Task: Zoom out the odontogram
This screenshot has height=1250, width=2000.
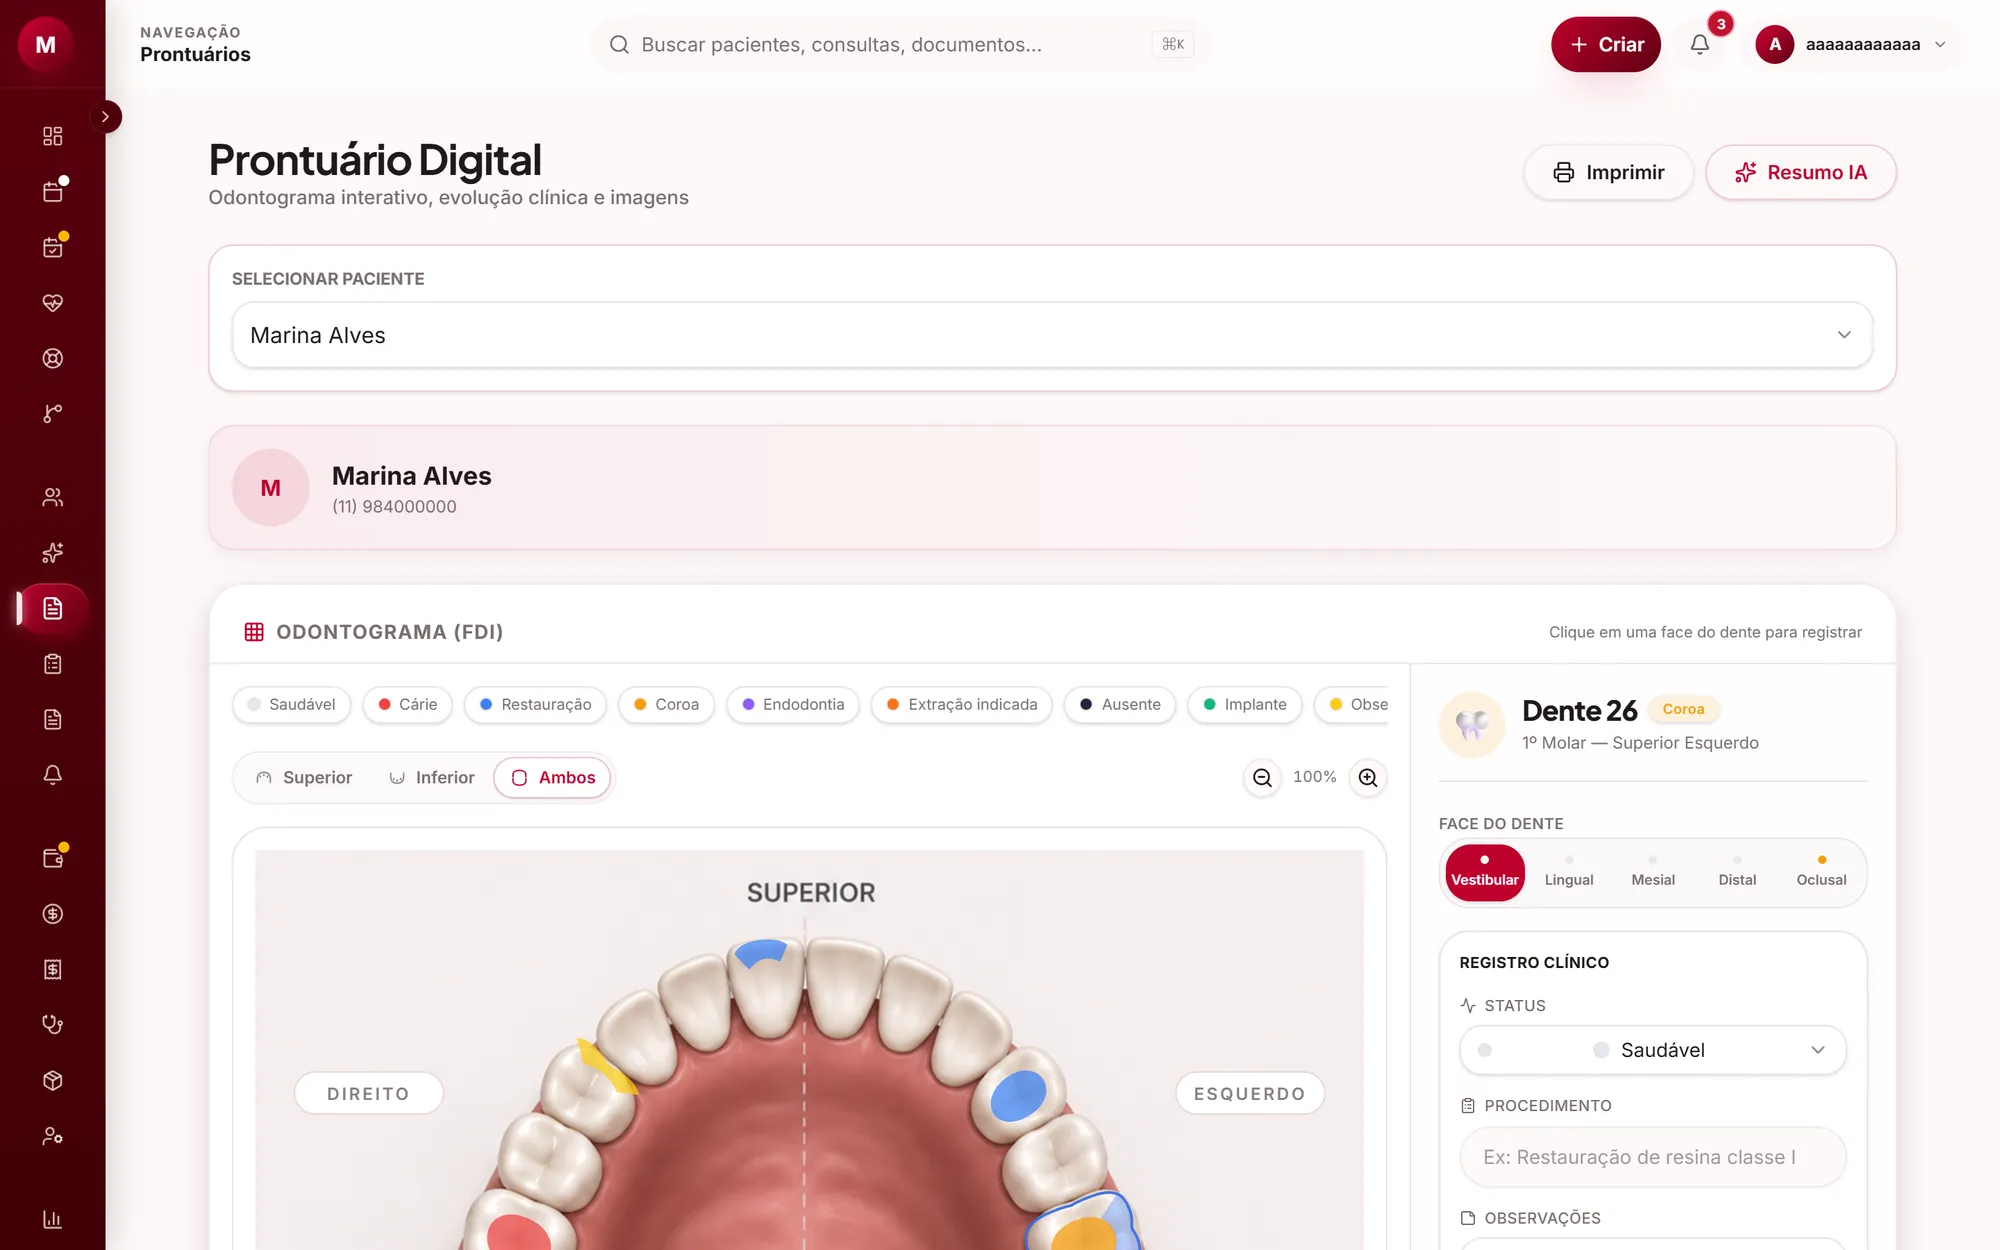Action: (1262, 778)
